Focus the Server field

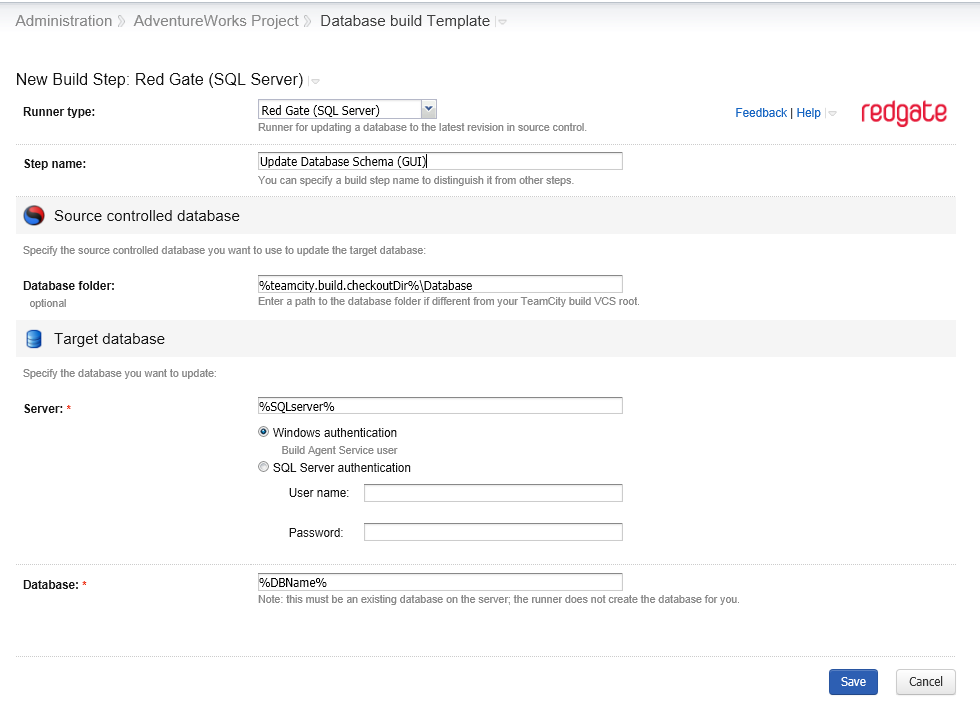click(x=440, y=406)
